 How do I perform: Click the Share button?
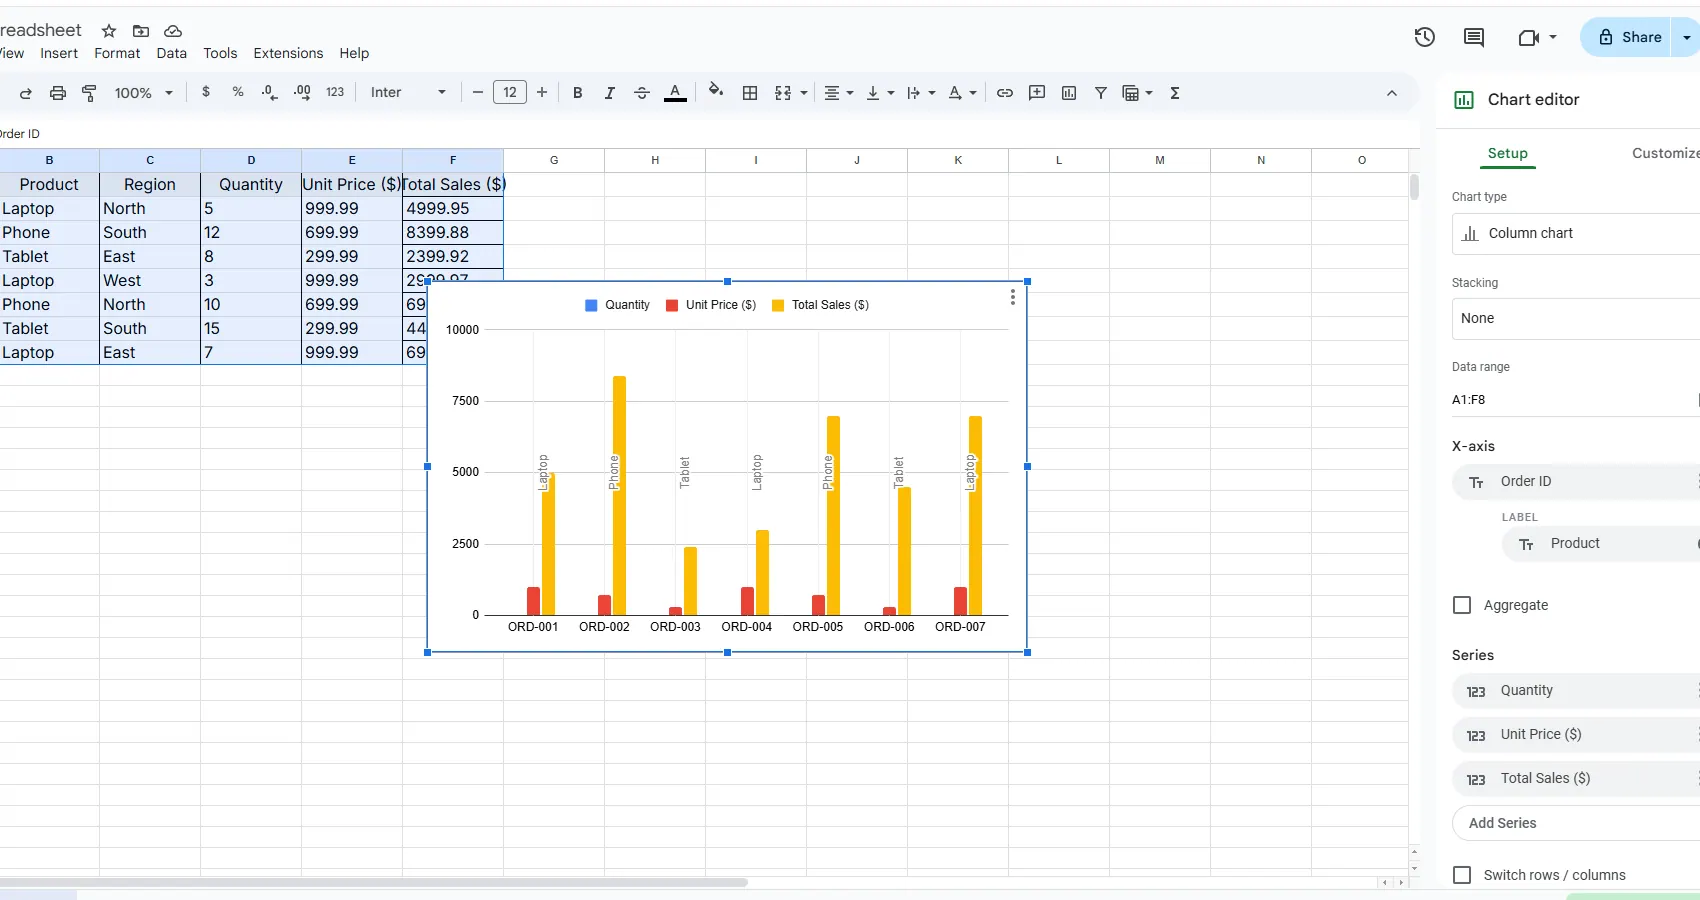click(x=1629, y=37)
